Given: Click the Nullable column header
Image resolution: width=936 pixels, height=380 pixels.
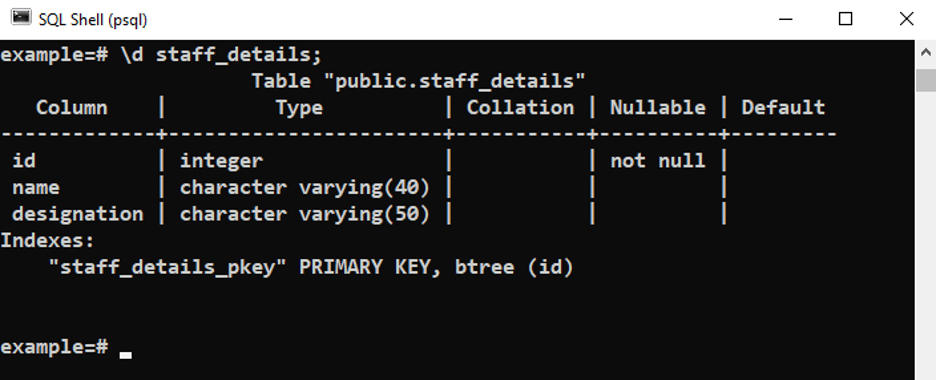Looking at the screenshot, I should [657, 107].
